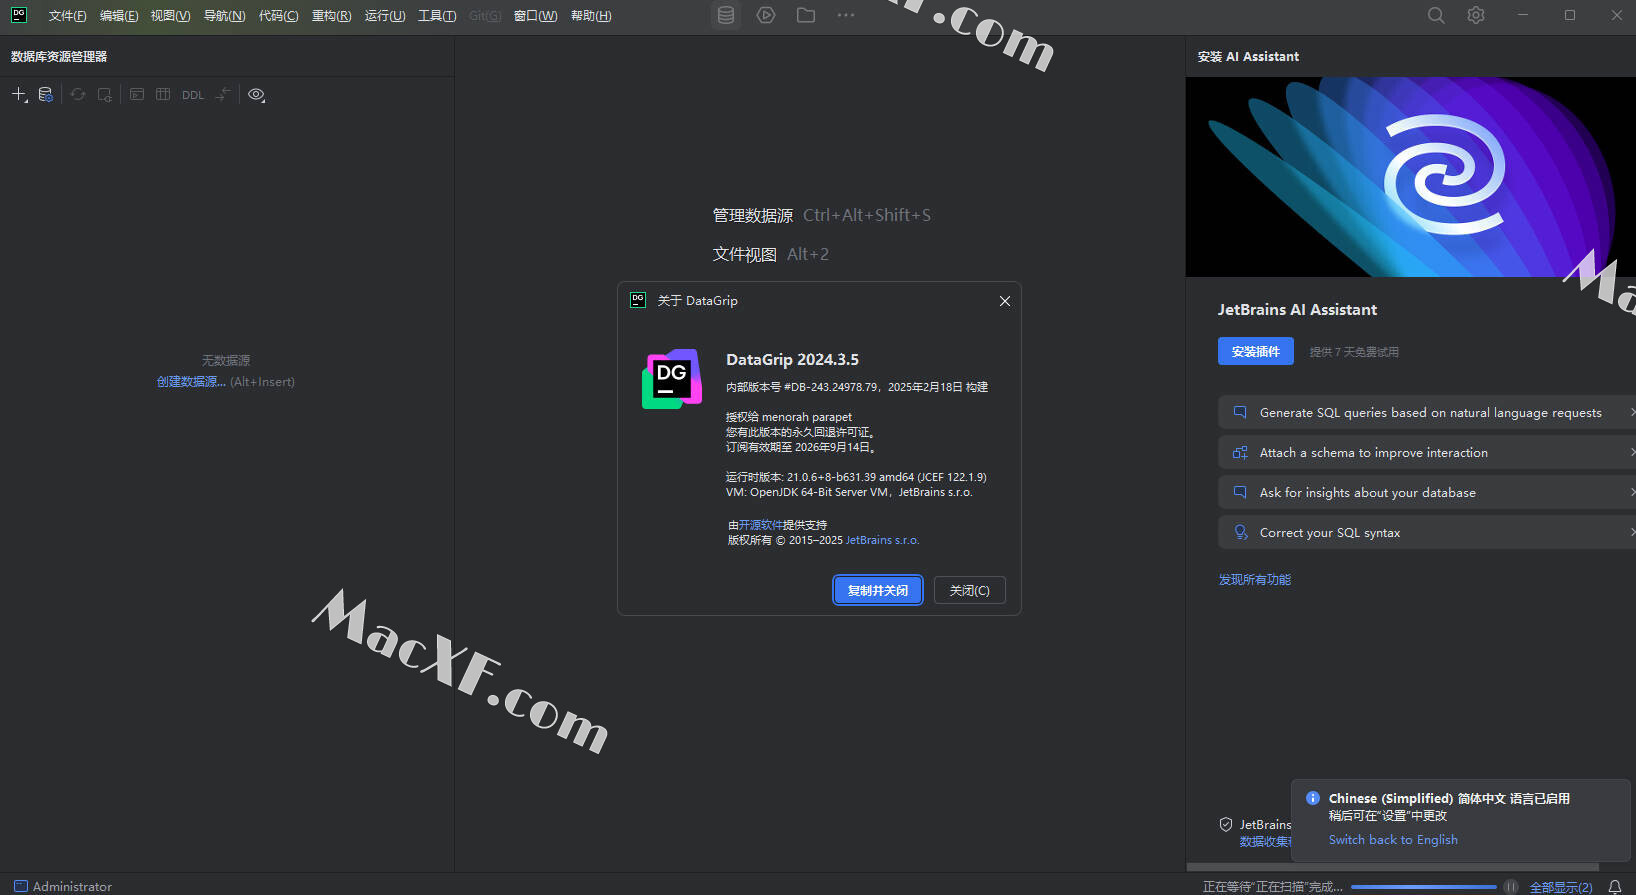Image resolution: width=1636 pixels, height=895 pixels.
Task: Click the 复制并关闭 button
Action: [x=878, y=590]
